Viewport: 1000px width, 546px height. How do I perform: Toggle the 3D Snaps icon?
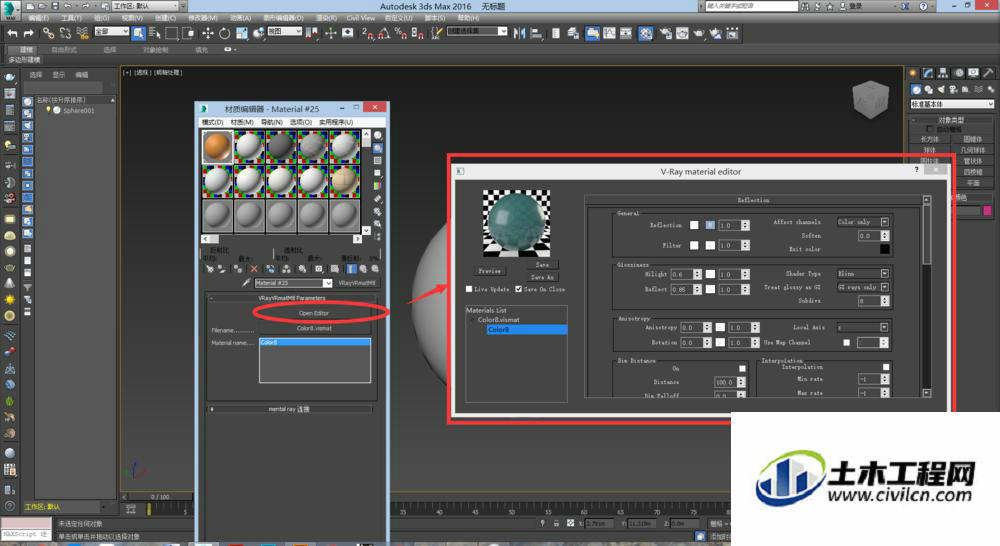coord(367,33)
